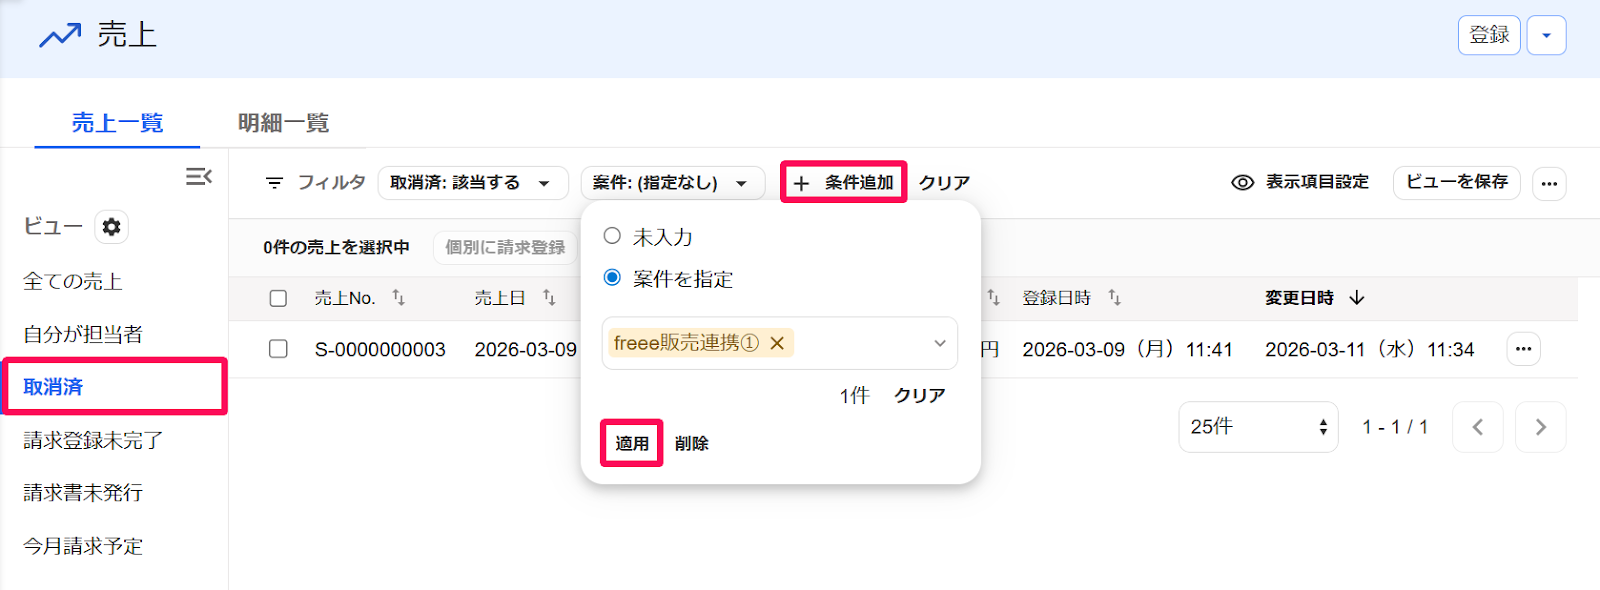The image size is (1600, 590).
Task: Select the 案件を指定 radio option
Action: point(612,277)
